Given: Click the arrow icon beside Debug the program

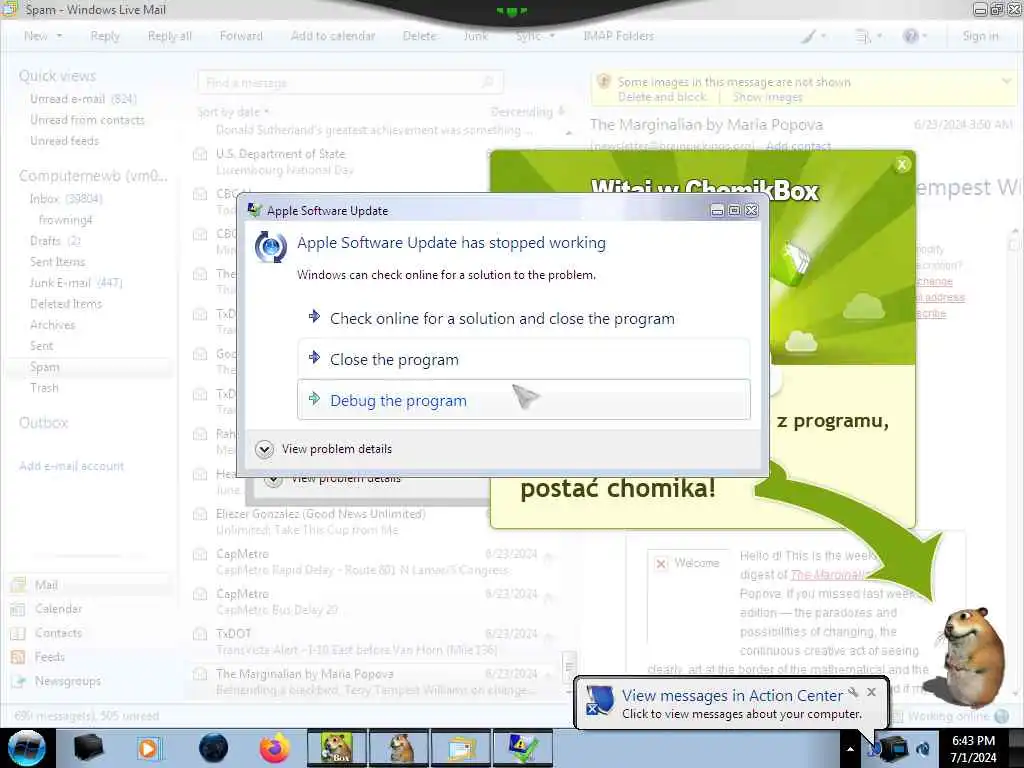Looking at the screenshot, I should point(314,399).
